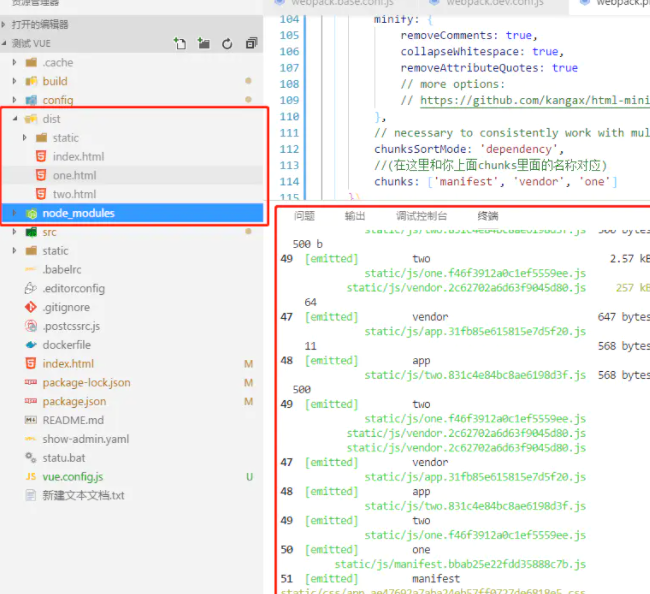
Task: Click the editorconfig icon beside .editorconfig
Action: pos(31,288)
